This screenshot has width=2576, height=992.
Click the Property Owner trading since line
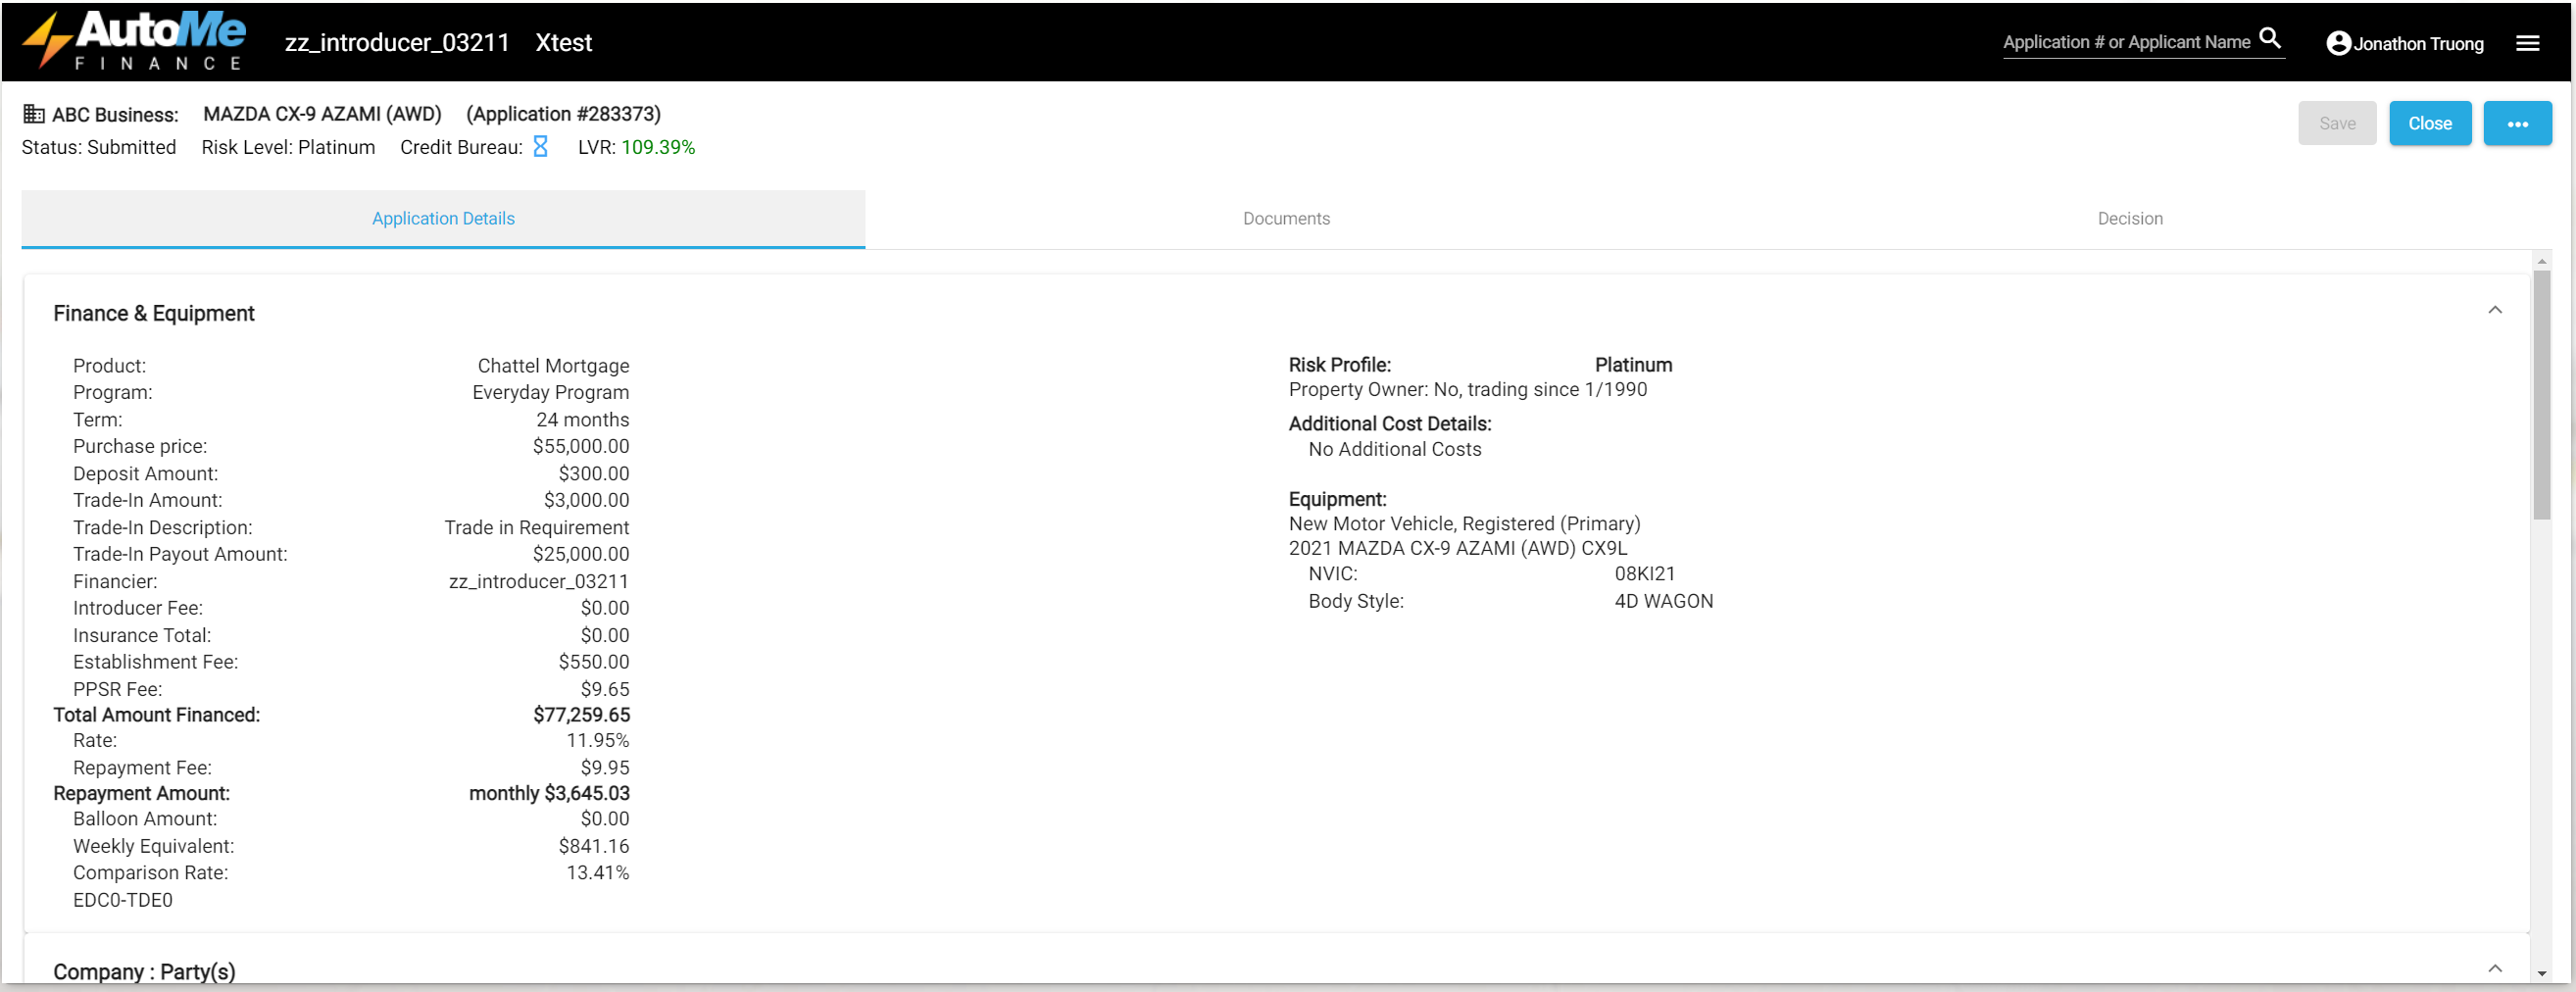pos(1467,389)
